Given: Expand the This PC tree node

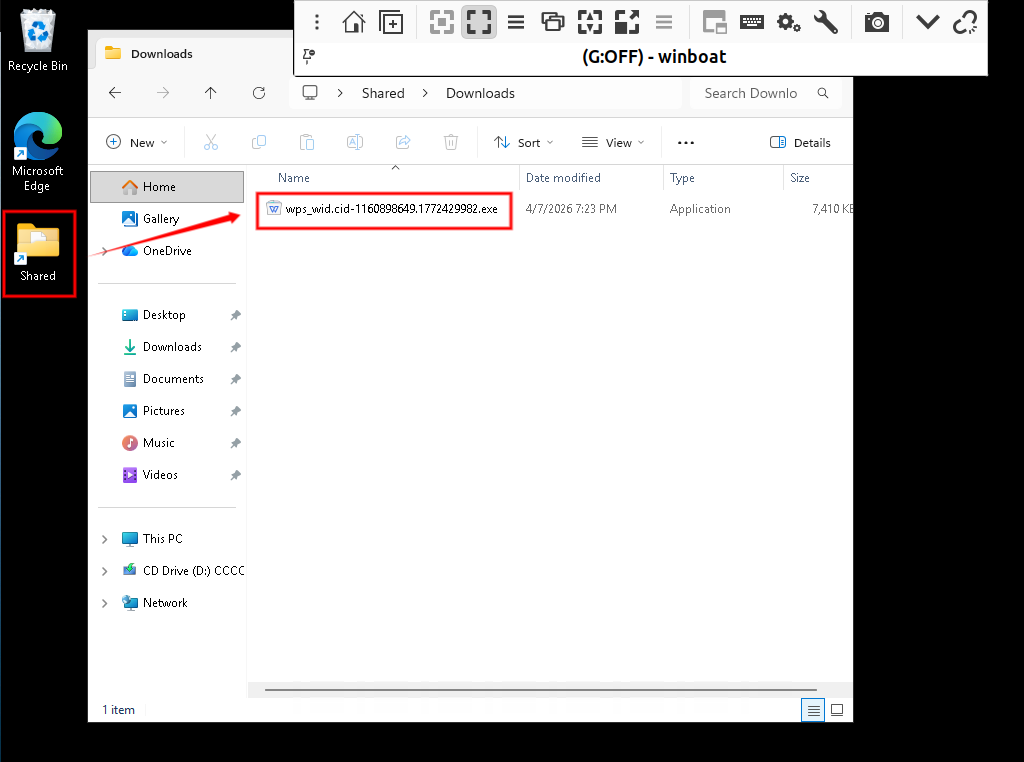Looking at the screenshot, I should click(105, 539).
